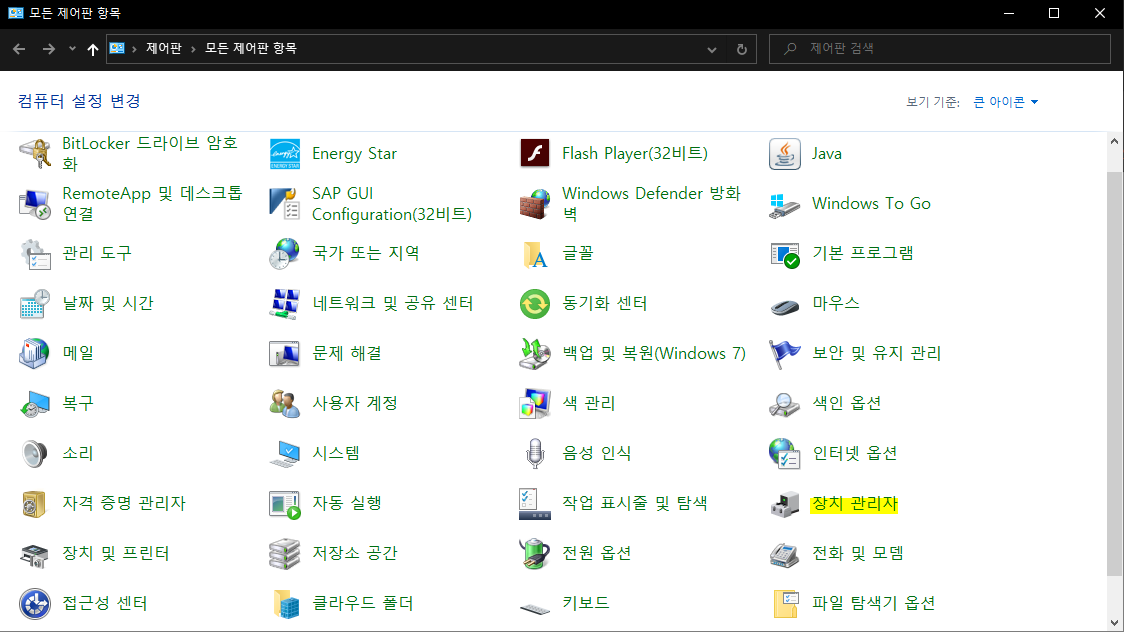The image size is (1124, 632).
Task: Open 색인 옵션 magnifier icon
Action: (x=785, y=403)
